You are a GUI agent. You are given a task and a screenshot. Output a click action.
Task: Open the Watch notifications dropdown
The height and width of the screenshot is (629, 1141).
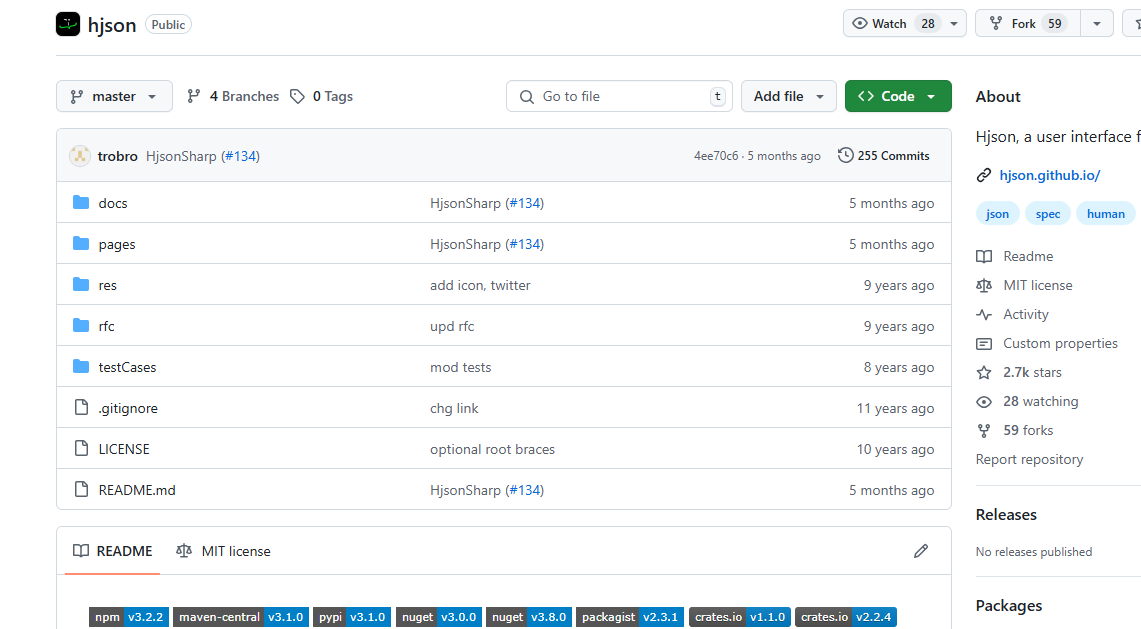pos(905,23)
